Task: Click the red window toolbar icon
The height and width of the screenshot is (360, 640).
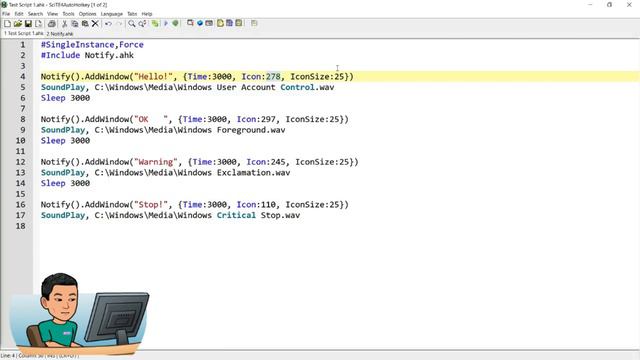Action: coord(190,23)
